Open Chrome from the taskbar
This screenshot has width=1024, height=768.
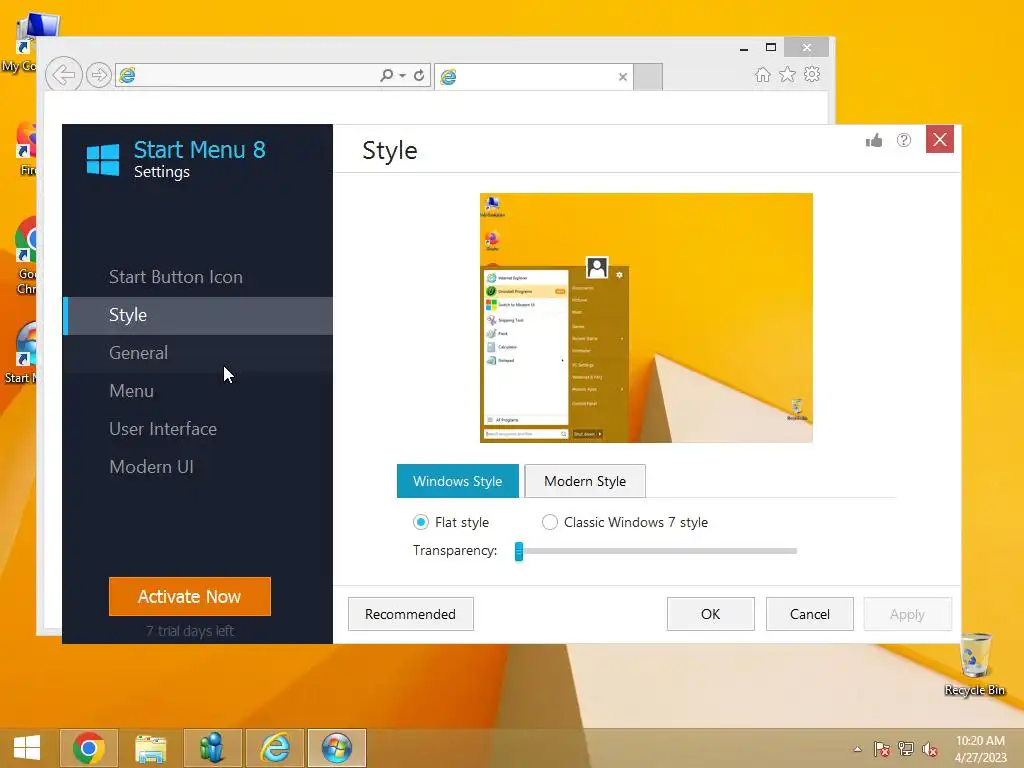(x=89, y=748)
